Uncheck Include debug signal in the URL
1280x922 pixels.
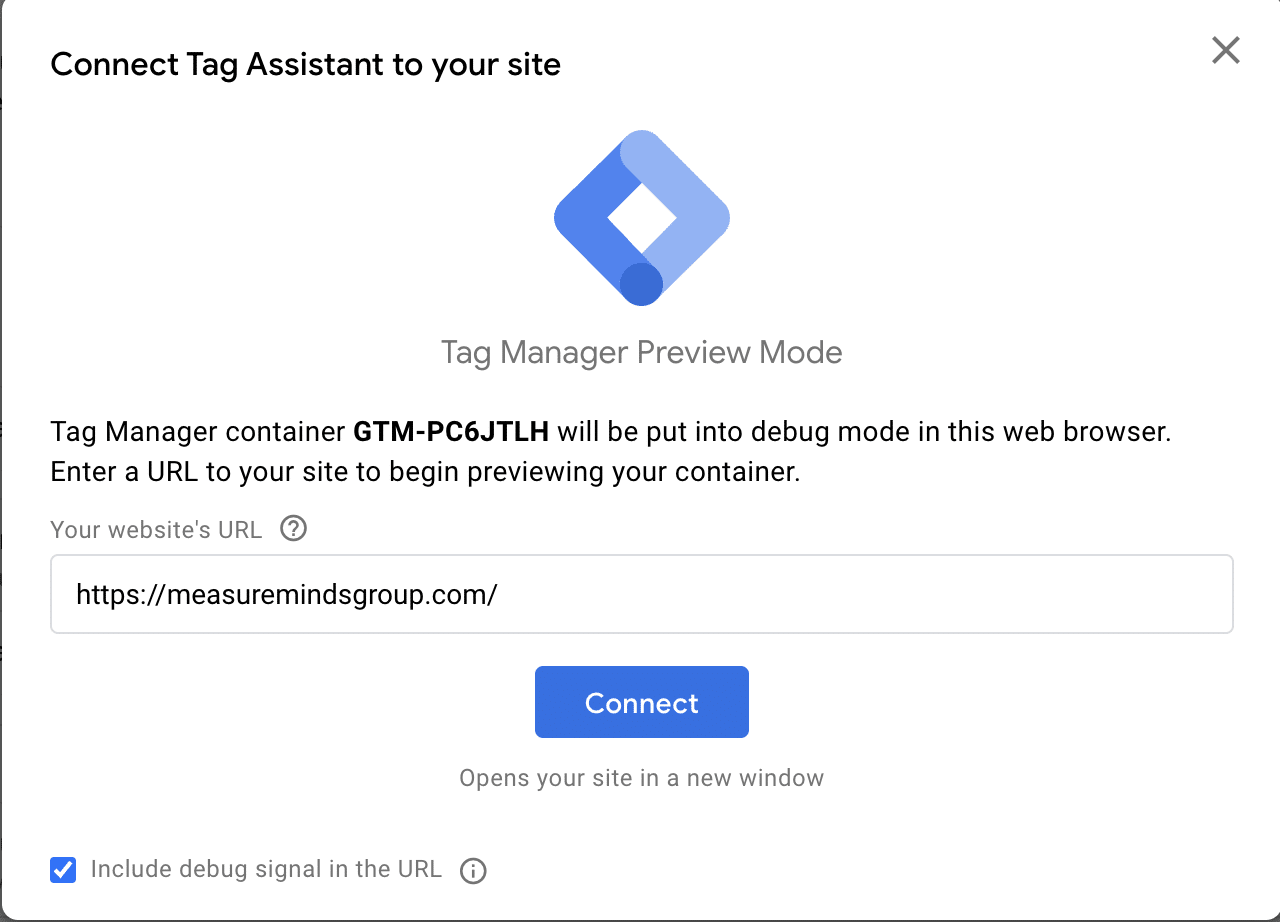pyautogui.click(x=63, y=870)
